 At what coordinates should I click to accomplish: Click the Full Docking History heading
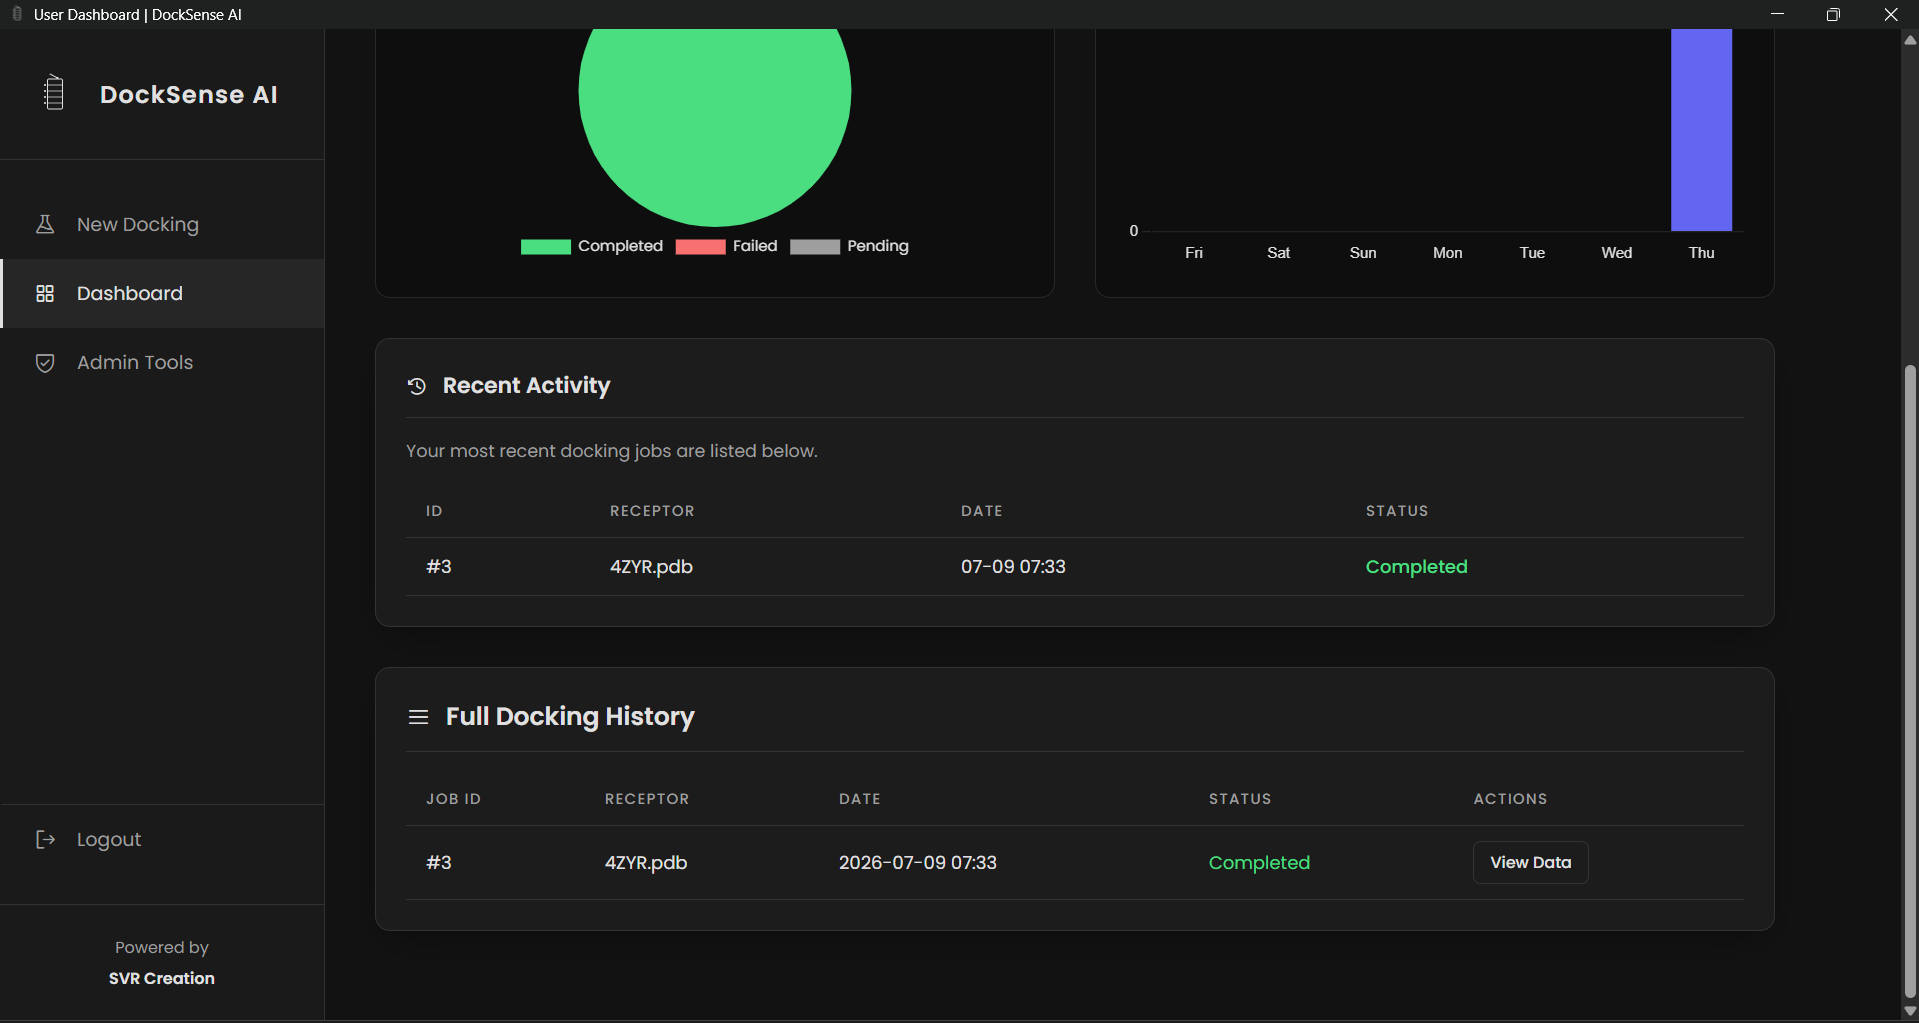[570, 717]
